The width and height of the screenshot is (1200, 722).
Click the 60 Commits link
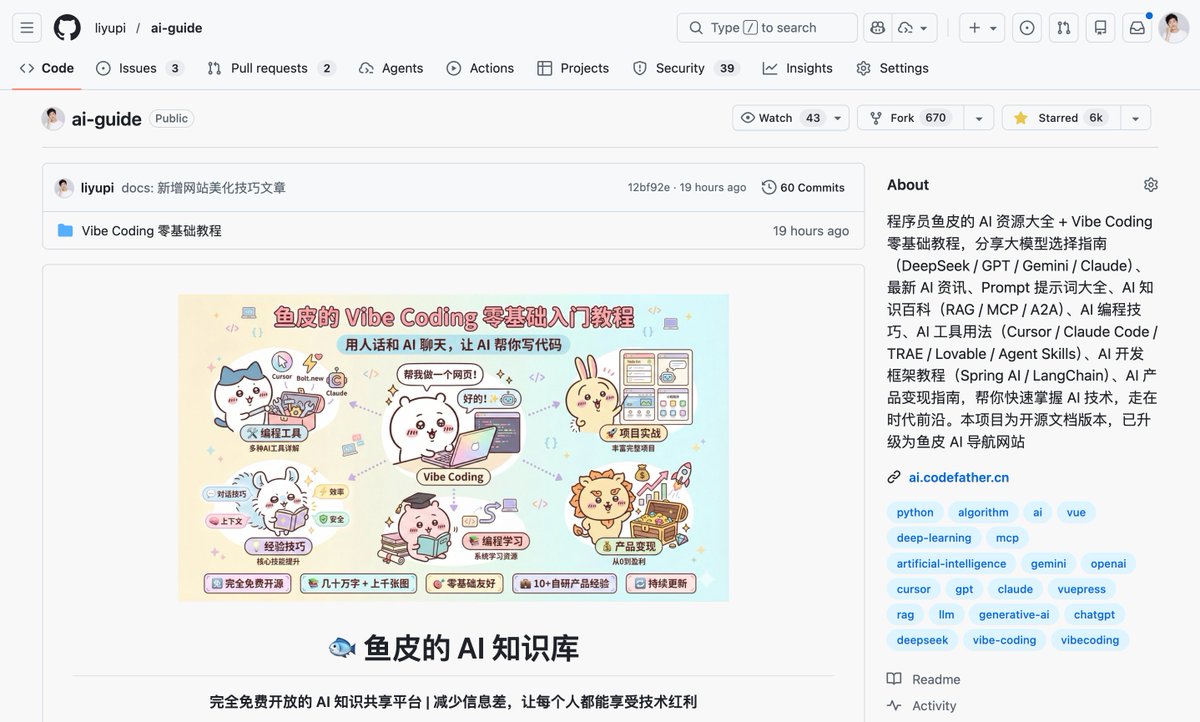click(x=803, y=187)
